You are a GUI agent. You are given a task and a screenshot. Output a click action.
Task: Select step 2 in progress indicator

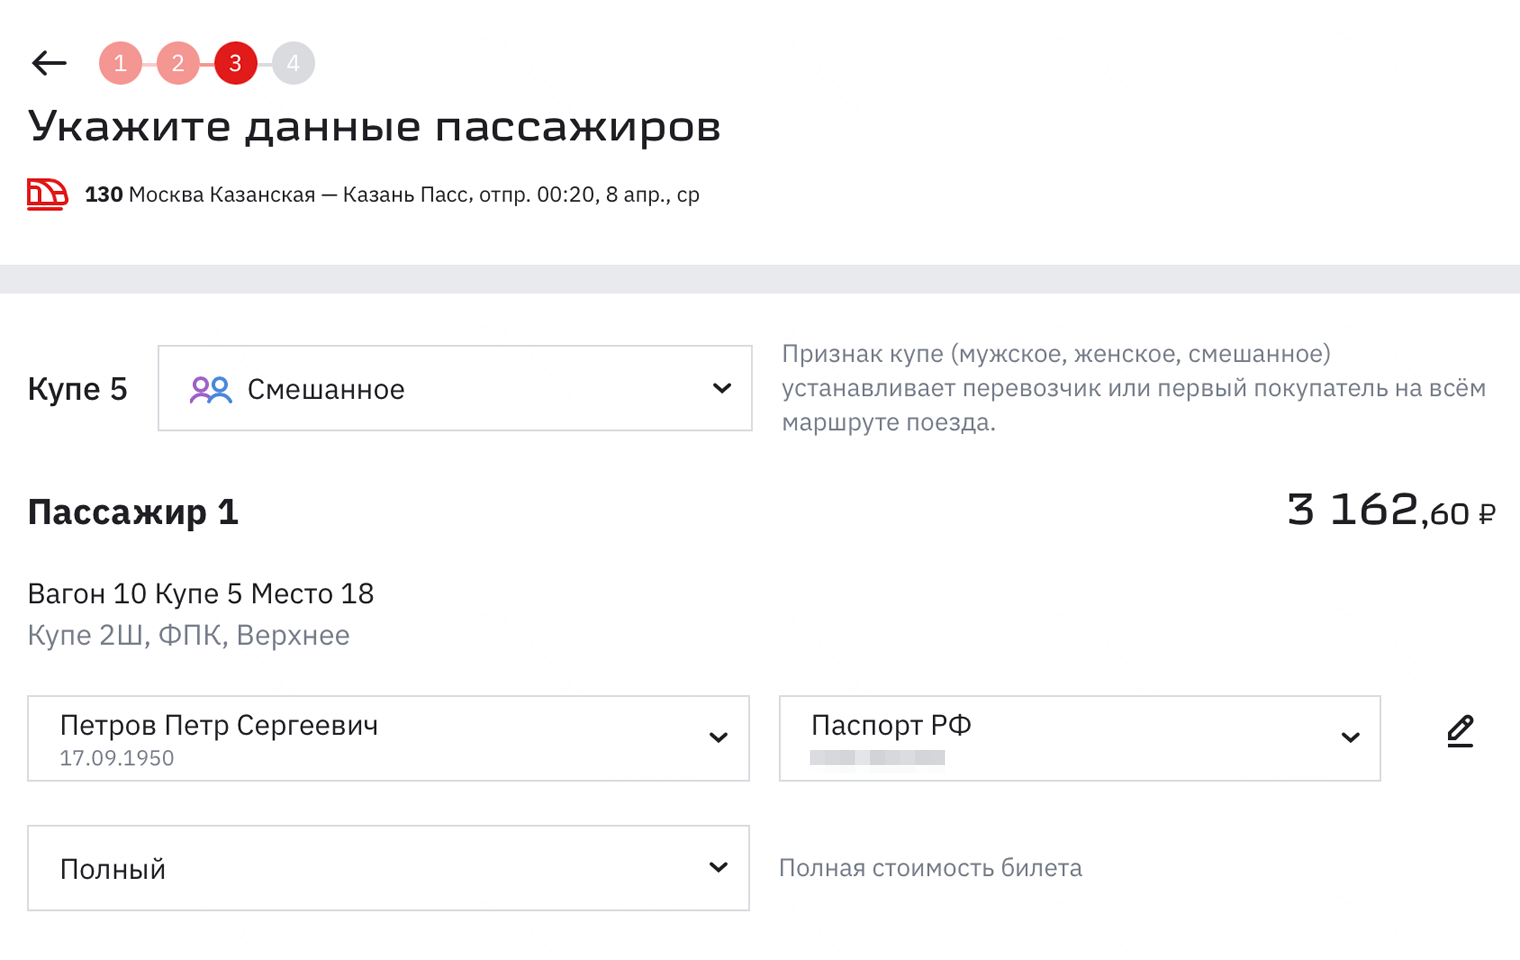tap(178, 62)
